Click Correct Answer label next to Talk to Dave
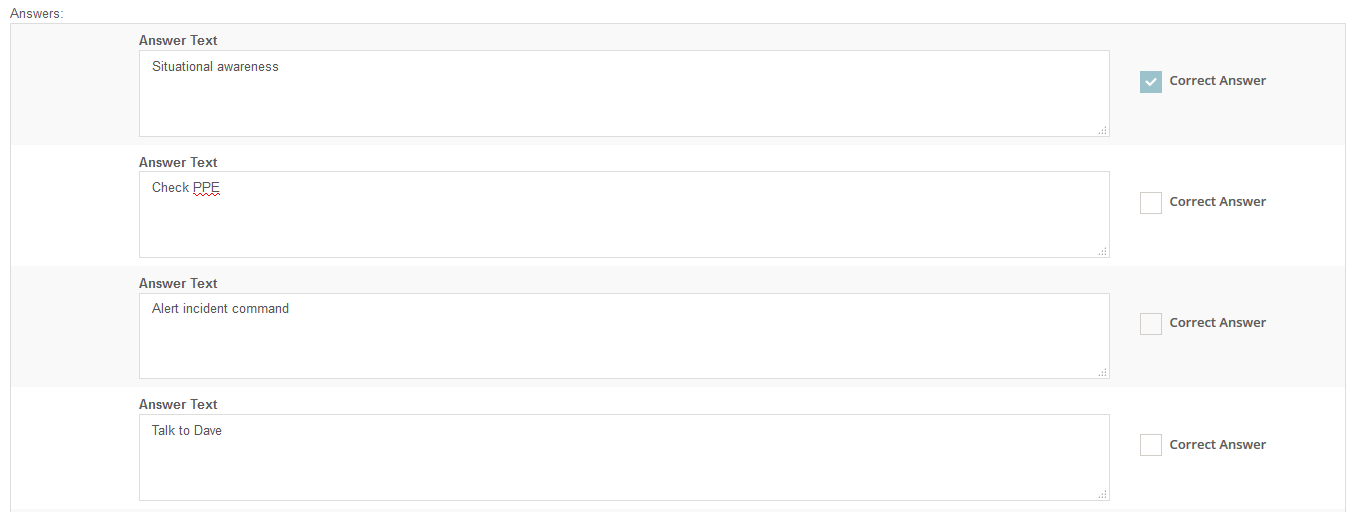 point(1217,445)
